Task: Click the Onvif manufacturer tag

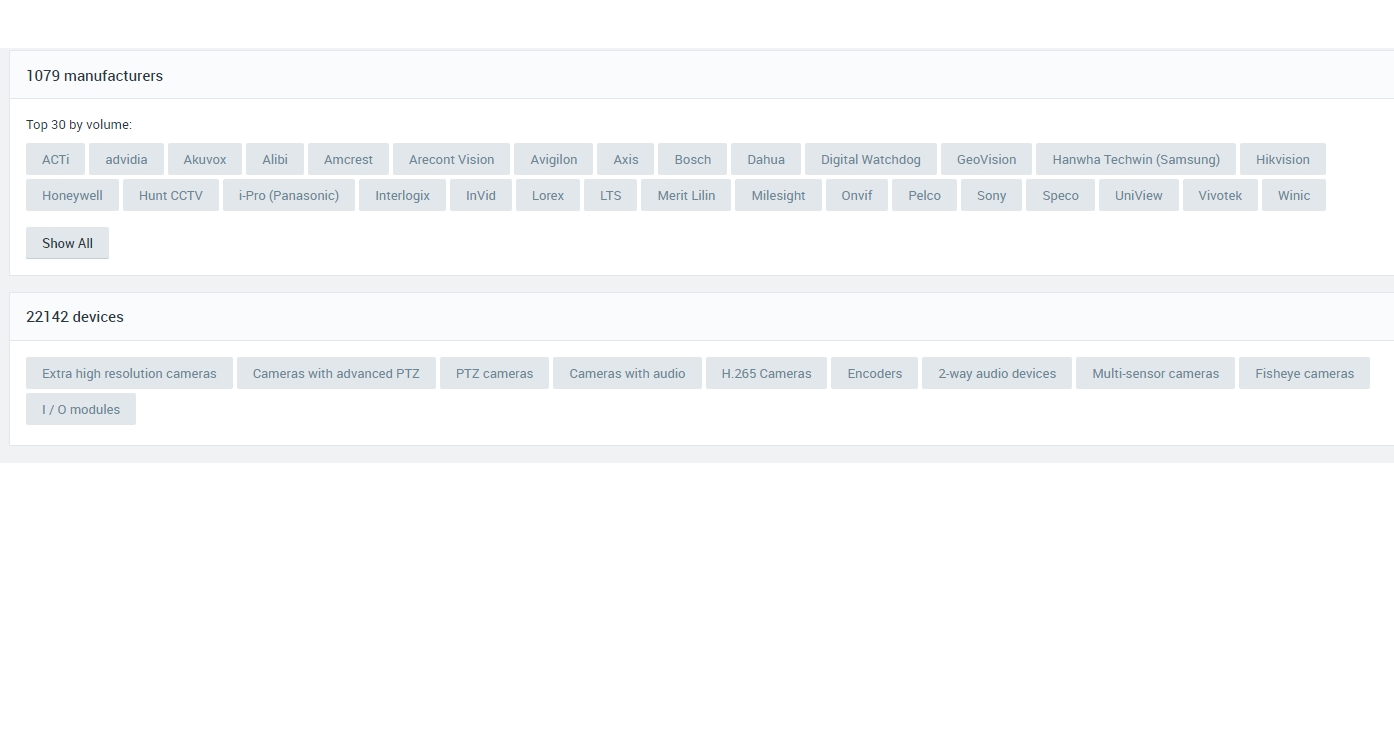Action: point(856,195)
